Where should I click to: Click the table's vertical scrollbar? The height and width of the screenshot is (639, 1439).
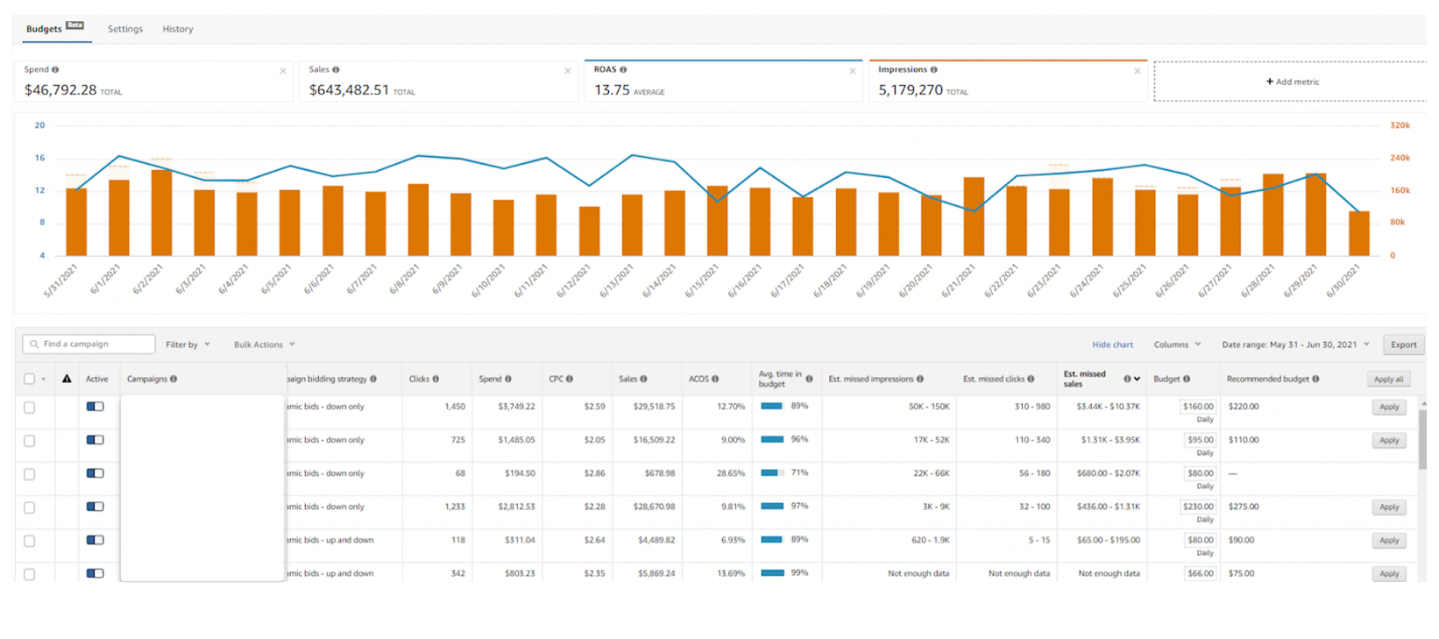click(x=1422, y=438)
